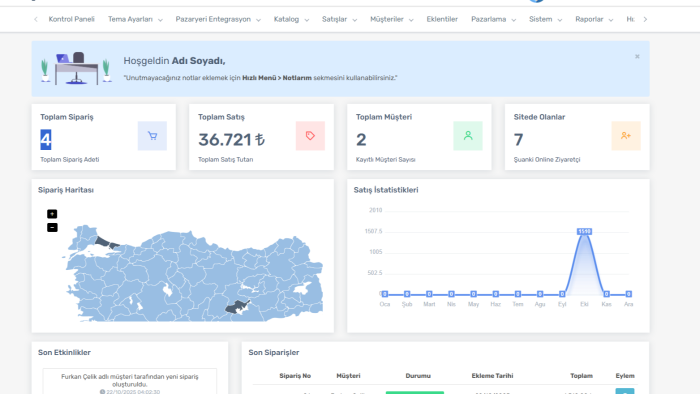Click the Toplam Müşteri value 2
The image size is (700, 394).
pyautogui.click(x=361, y=140)
